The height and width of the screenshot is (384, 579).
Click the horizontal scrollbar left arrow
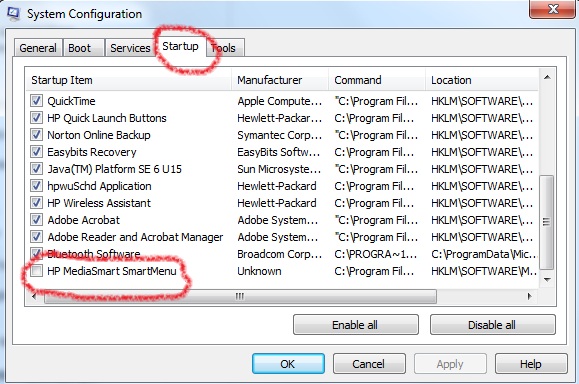click(34, 296)
